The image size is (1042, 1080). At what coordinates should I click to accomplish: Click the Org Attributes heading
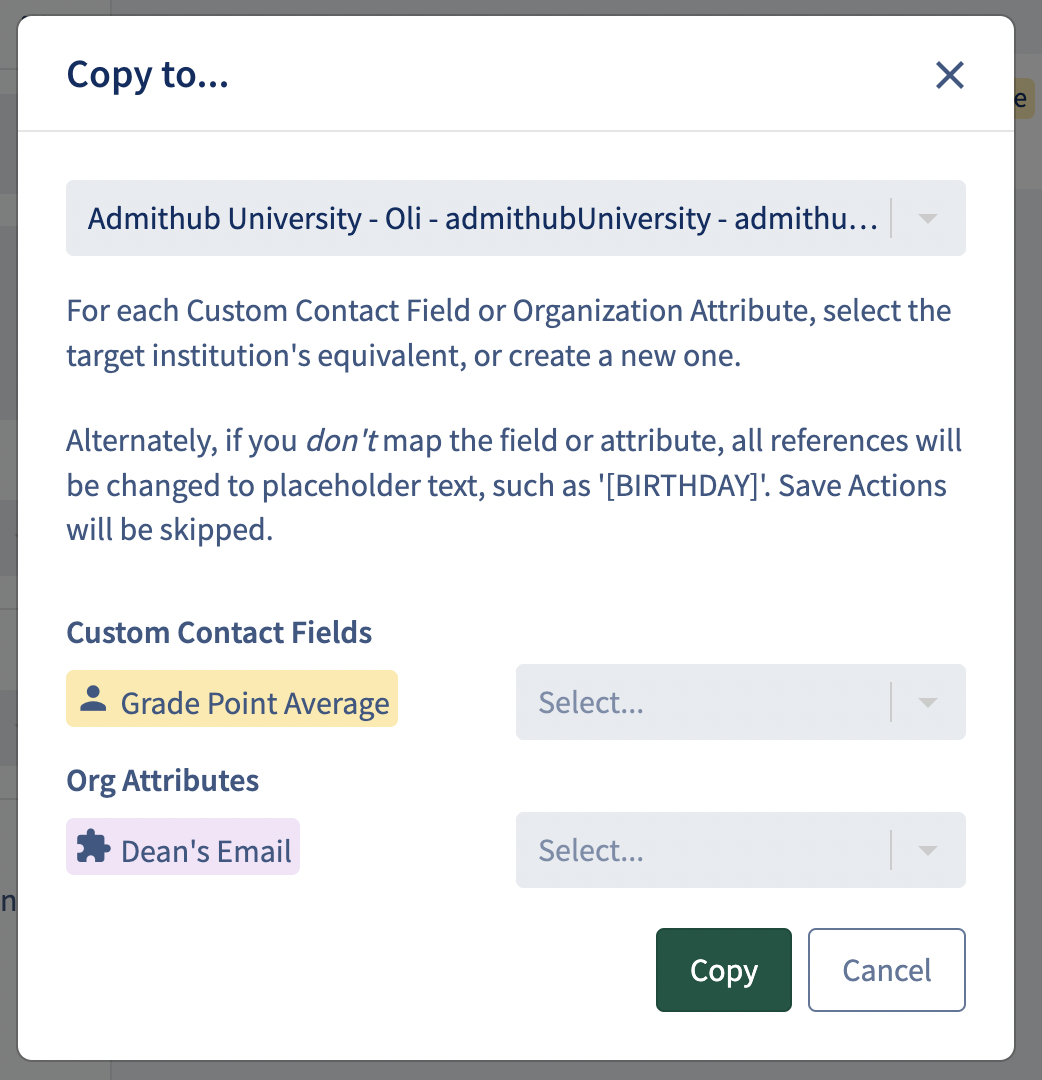pos(163,781)
